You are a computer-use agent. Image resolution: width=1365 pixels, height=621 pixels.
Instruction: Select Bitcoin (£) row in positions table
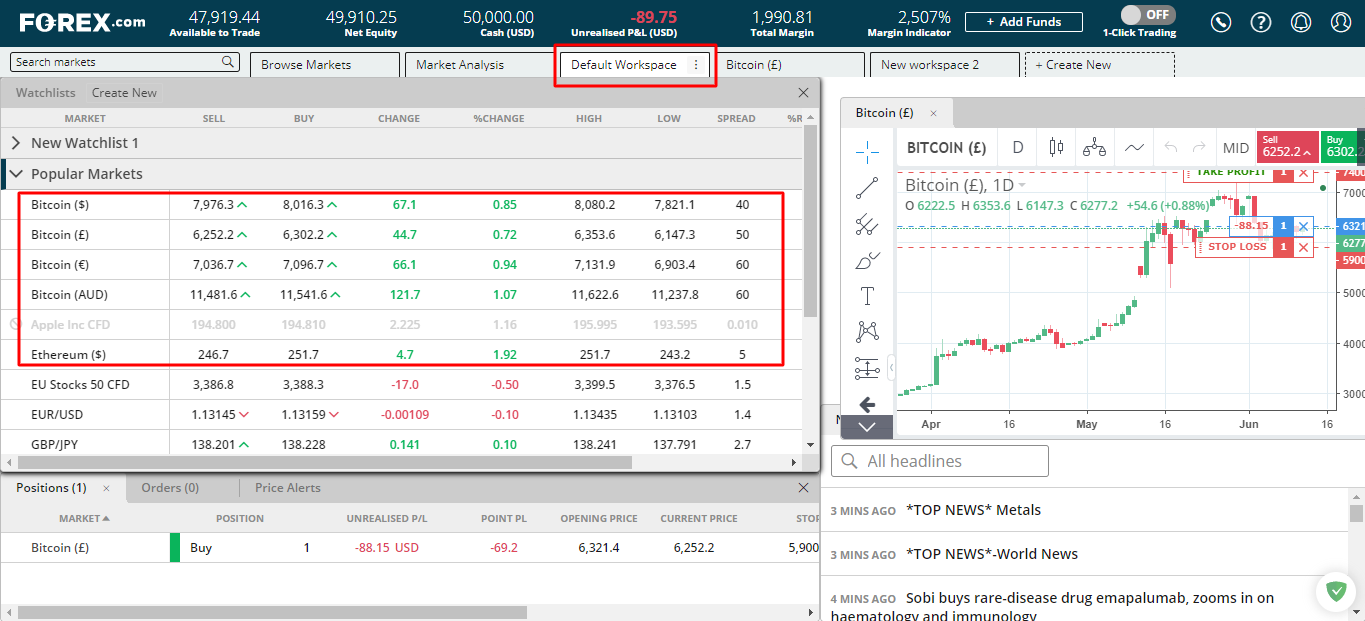tap(410, 548)
